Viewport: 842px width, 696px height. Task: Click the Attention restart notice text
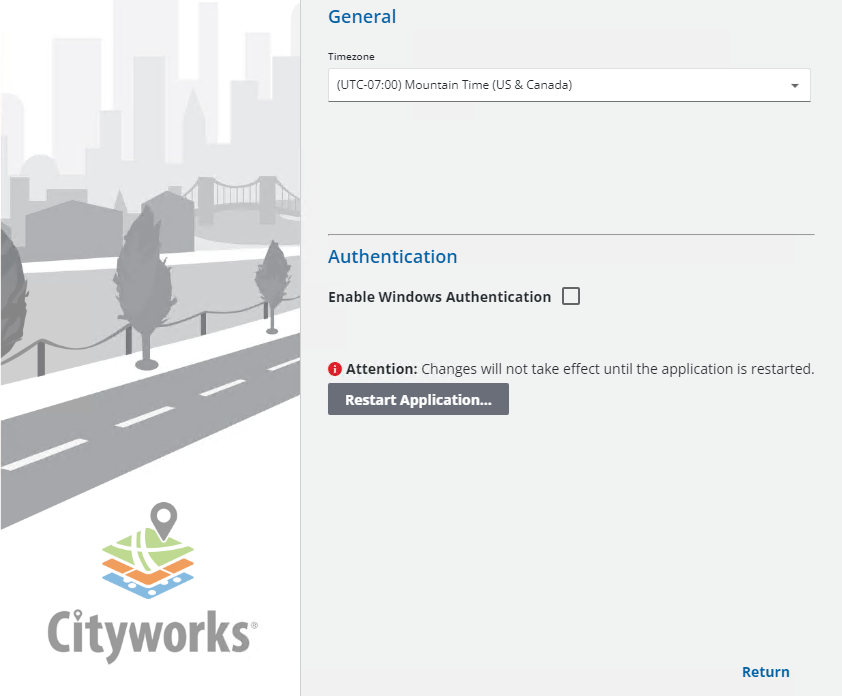[580, 369]
